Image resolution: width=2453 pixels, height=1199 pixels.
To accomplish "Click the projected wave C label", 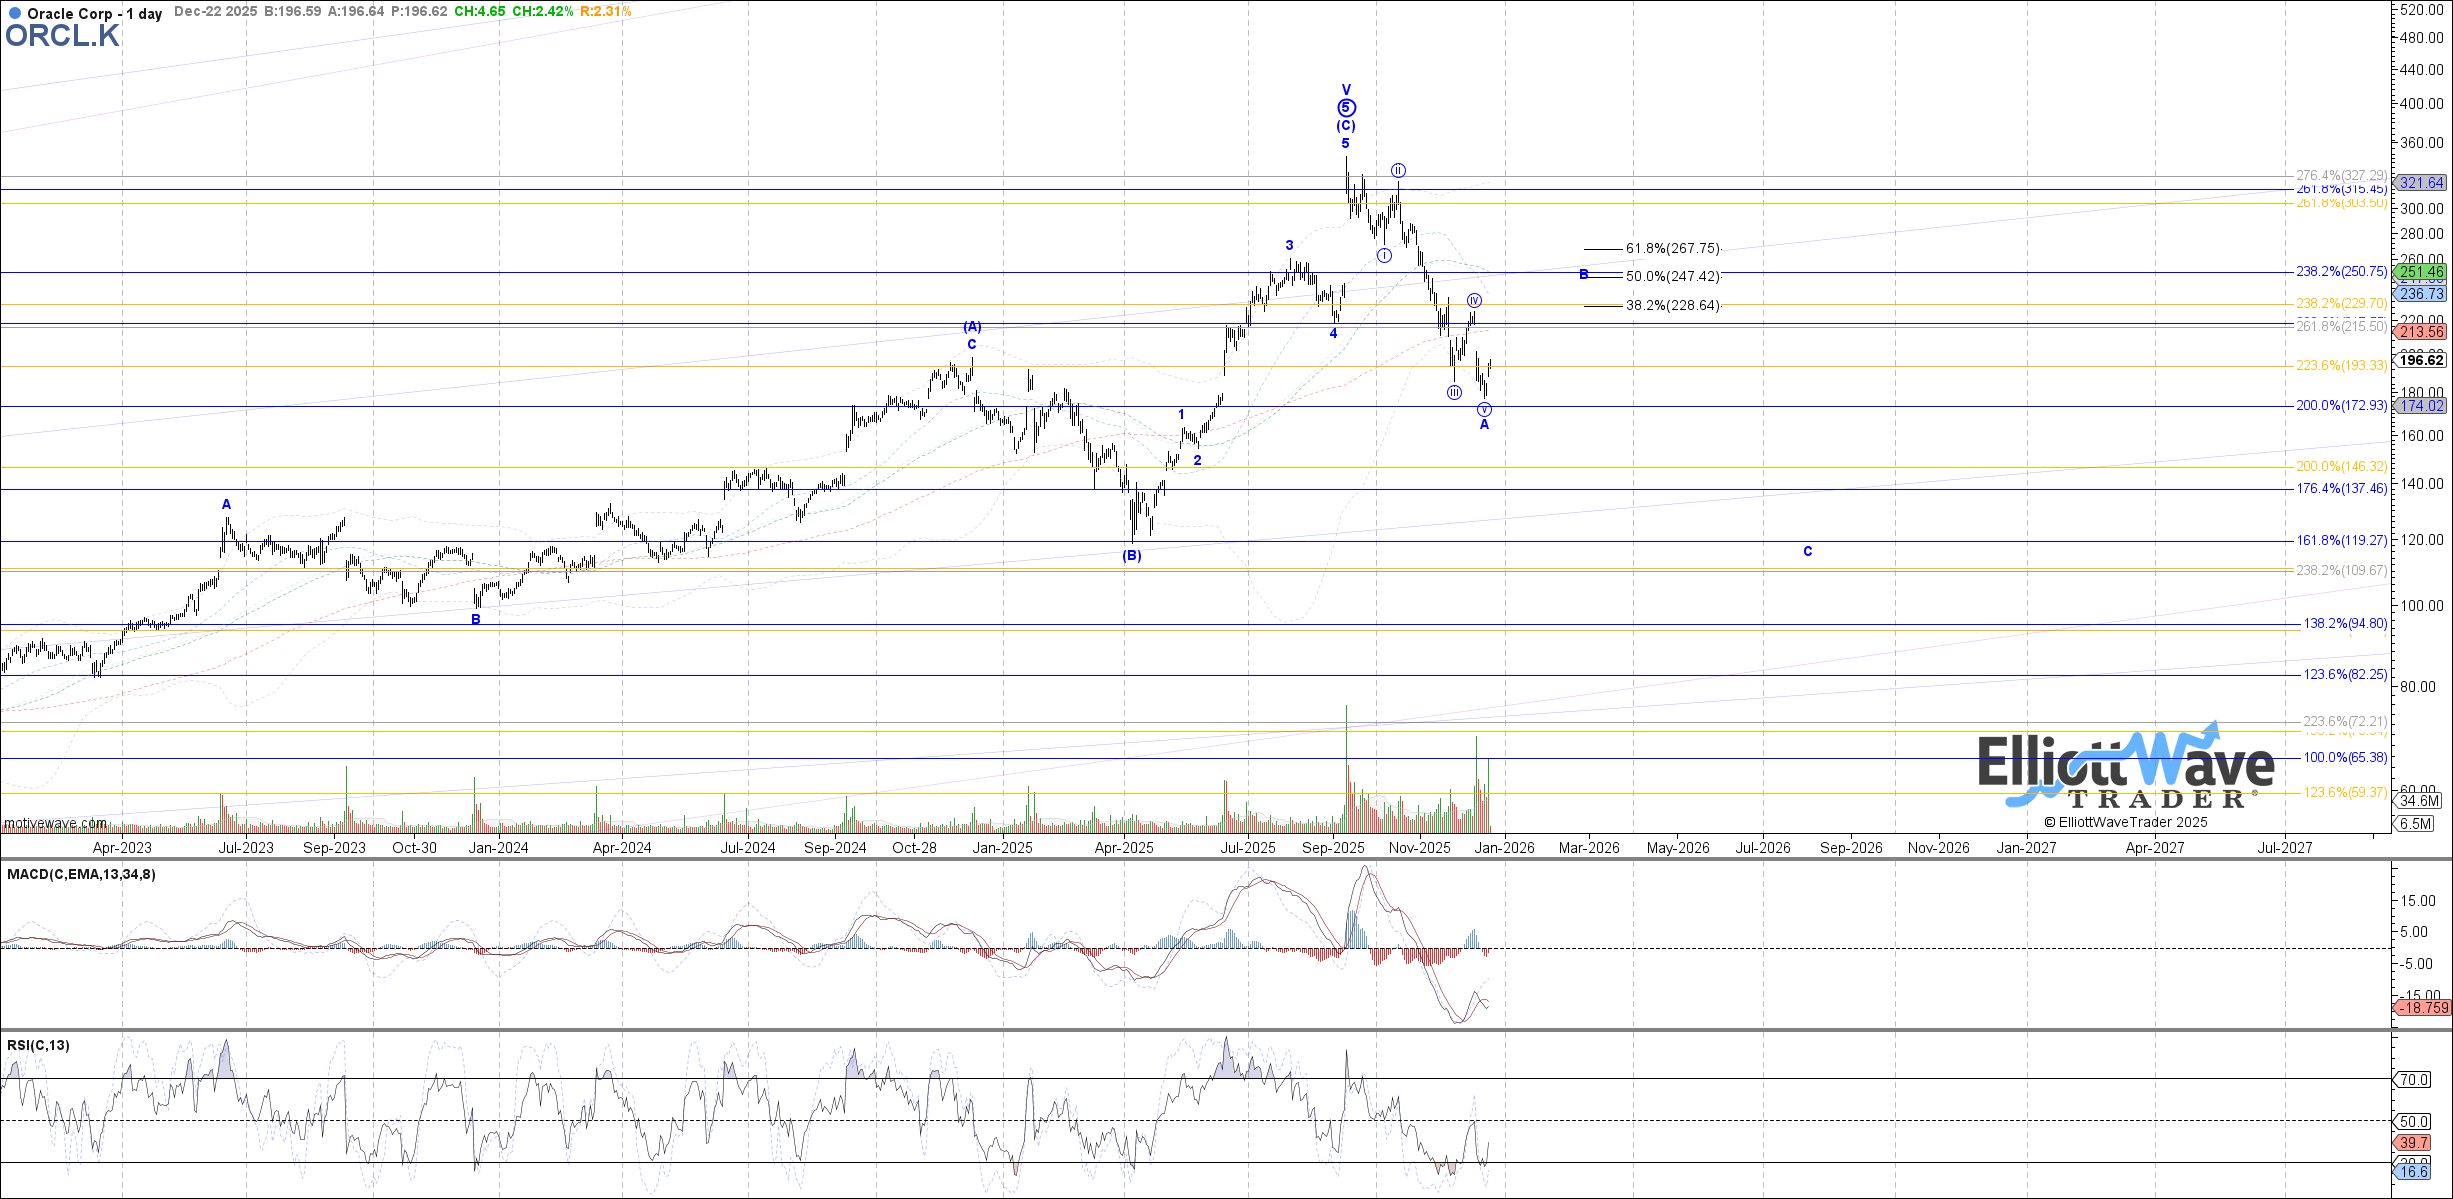I will (x=1807, y=551).
